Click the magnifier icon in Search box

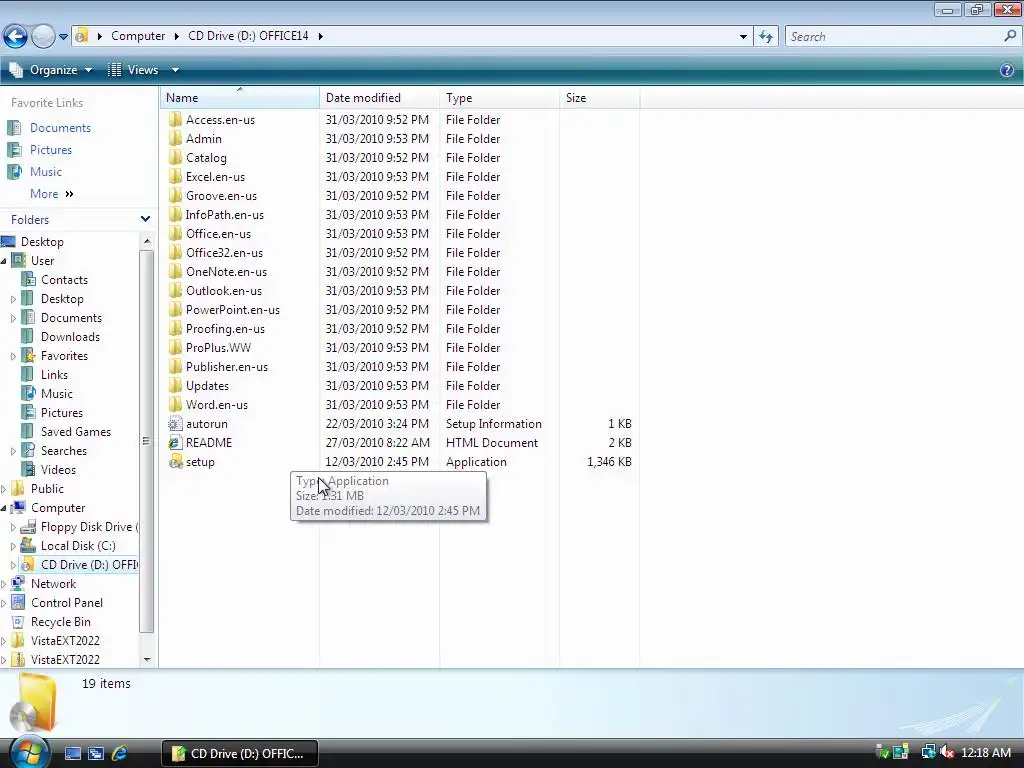1010,37
